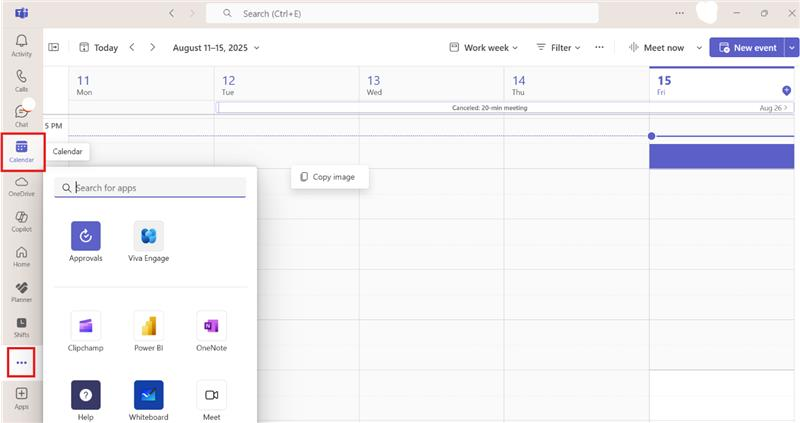Click the more apps ellipsis in sidebar
This screenshot has width=800, height=423.
(21, 363)
